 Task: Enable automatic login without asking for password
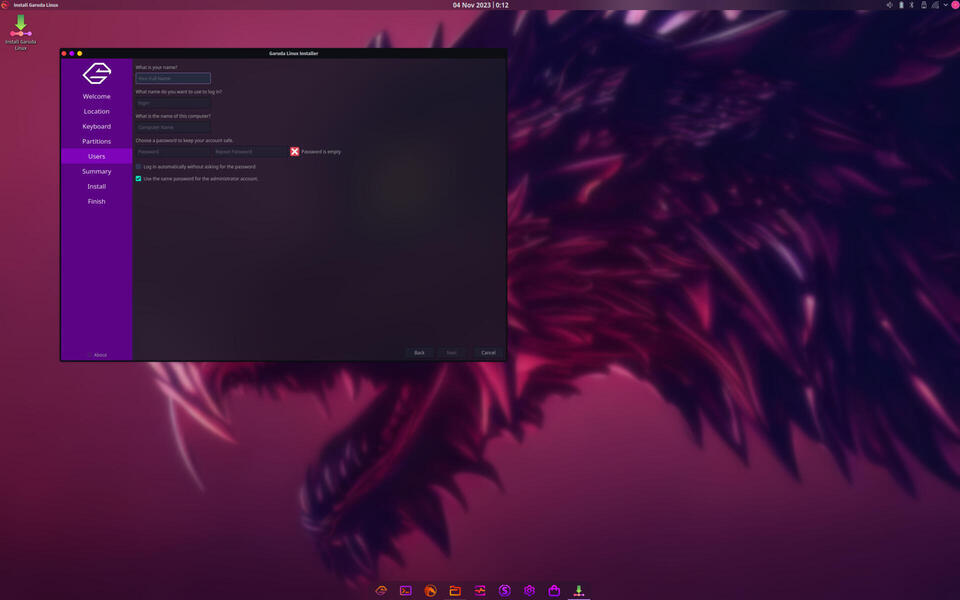pyautogui.click(x=138, y=167)
